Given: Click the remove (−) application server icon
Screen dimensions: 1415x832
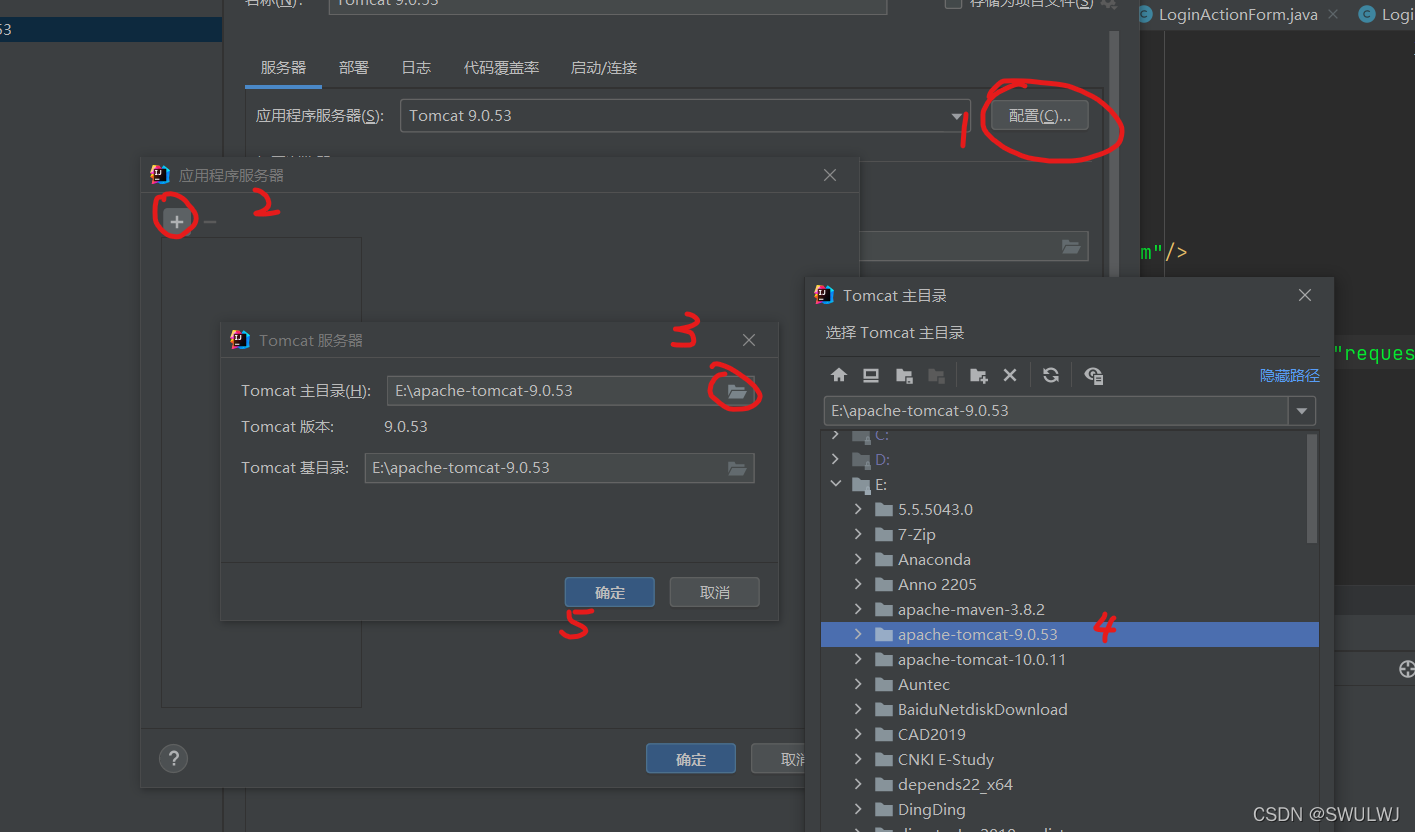Looking at the screenshot, I should click(210, 221).
